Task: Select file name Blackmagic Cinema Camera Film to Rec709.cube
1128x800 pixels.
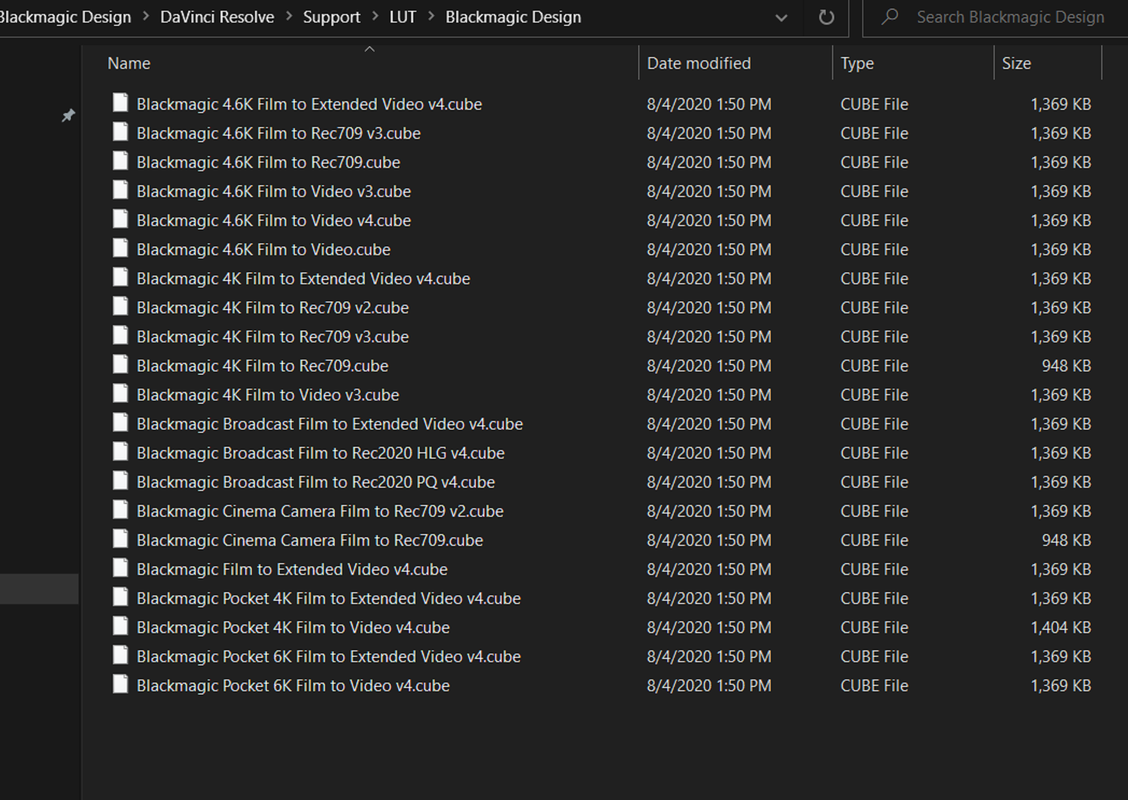Action: pos(310,540)
